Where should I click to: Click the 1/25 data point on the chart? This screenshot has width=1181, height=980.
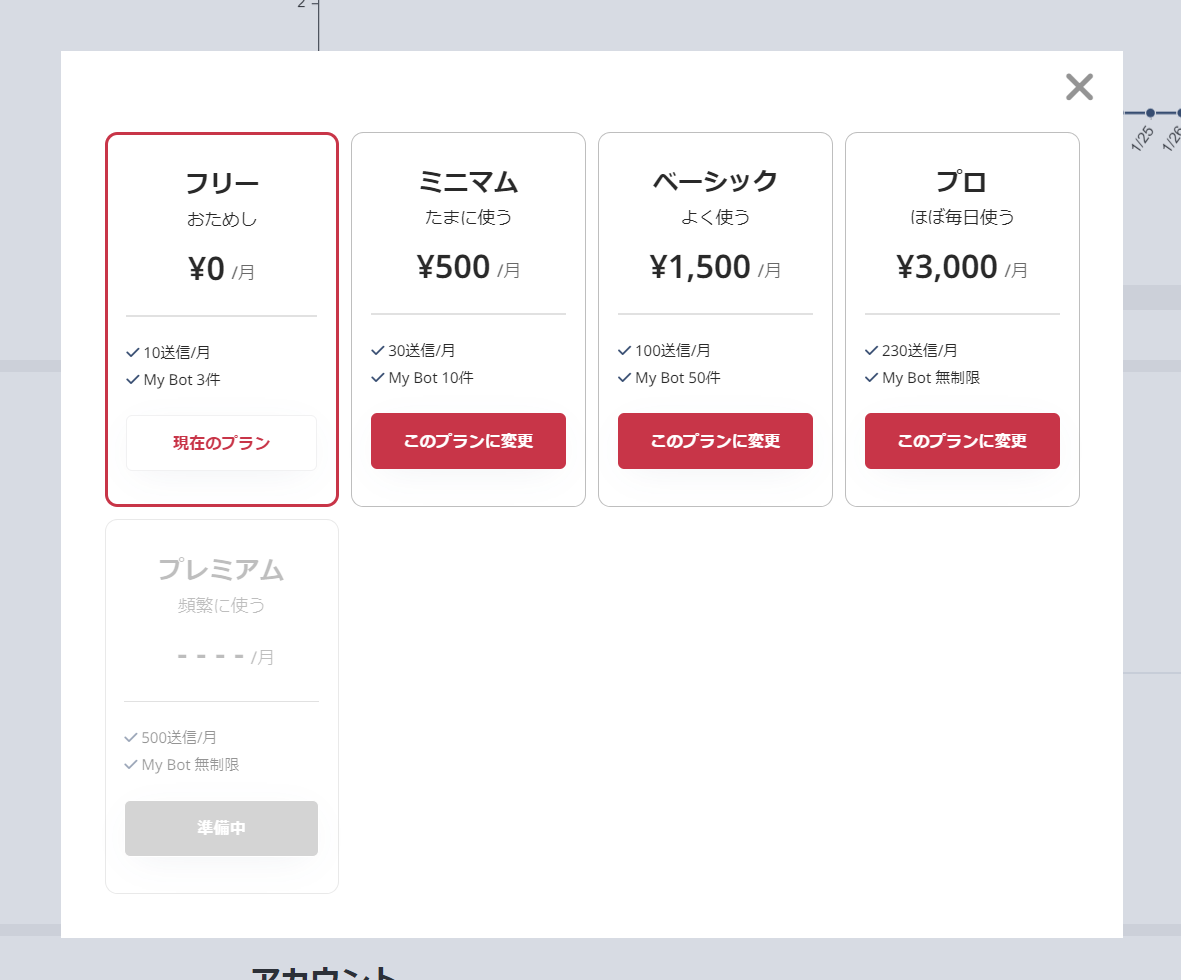1149,114
